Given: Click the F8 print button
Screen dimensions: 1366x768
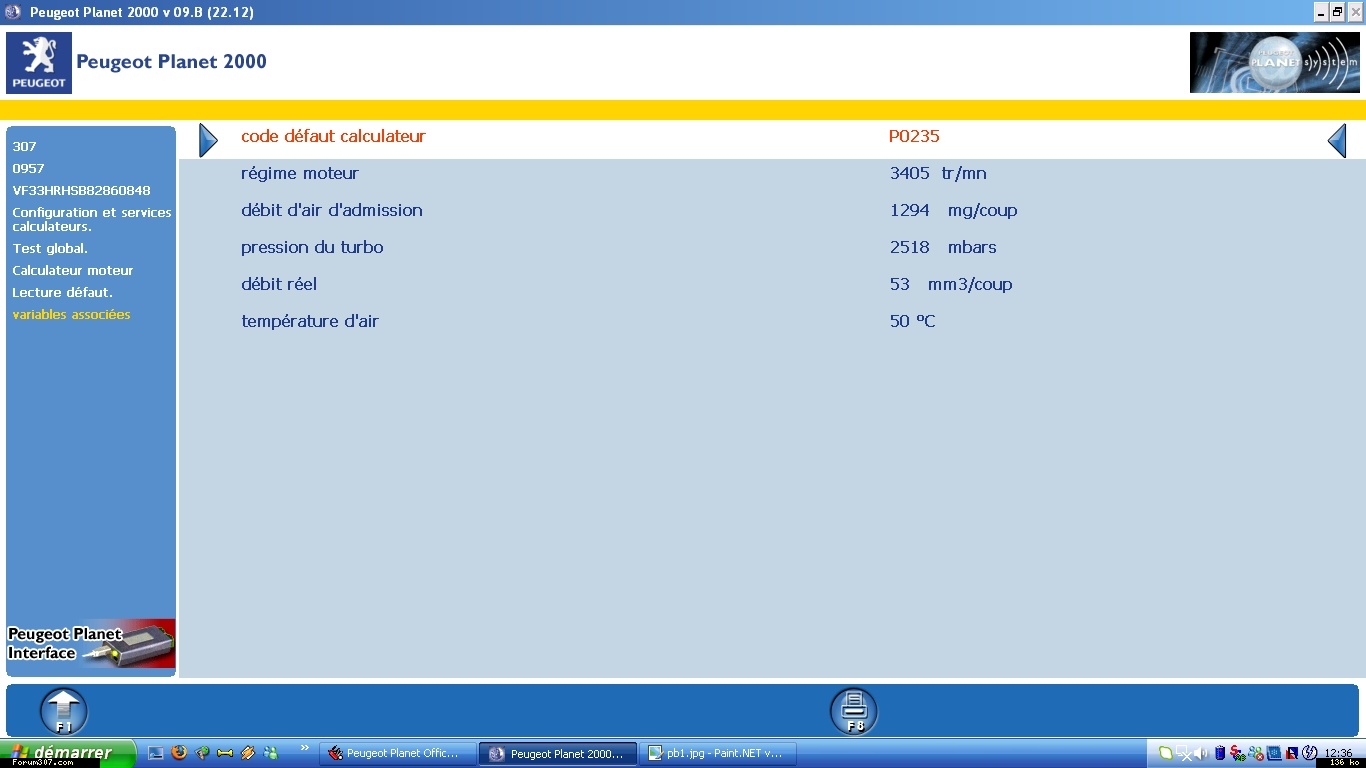Looking at the screenshot, I should pos(853,712).
